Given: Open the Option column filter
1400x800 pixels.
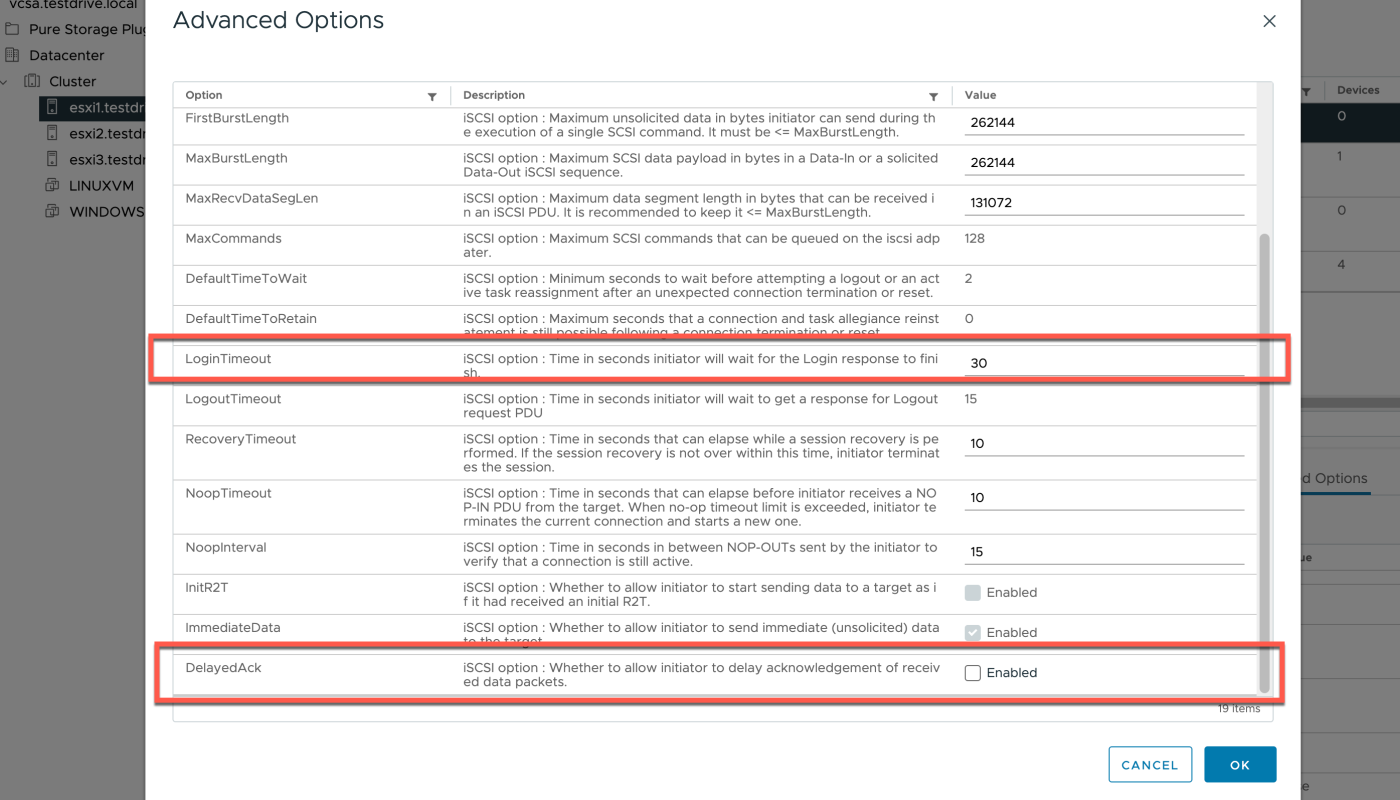Looking at the screenshot, I should pos(432,96).
